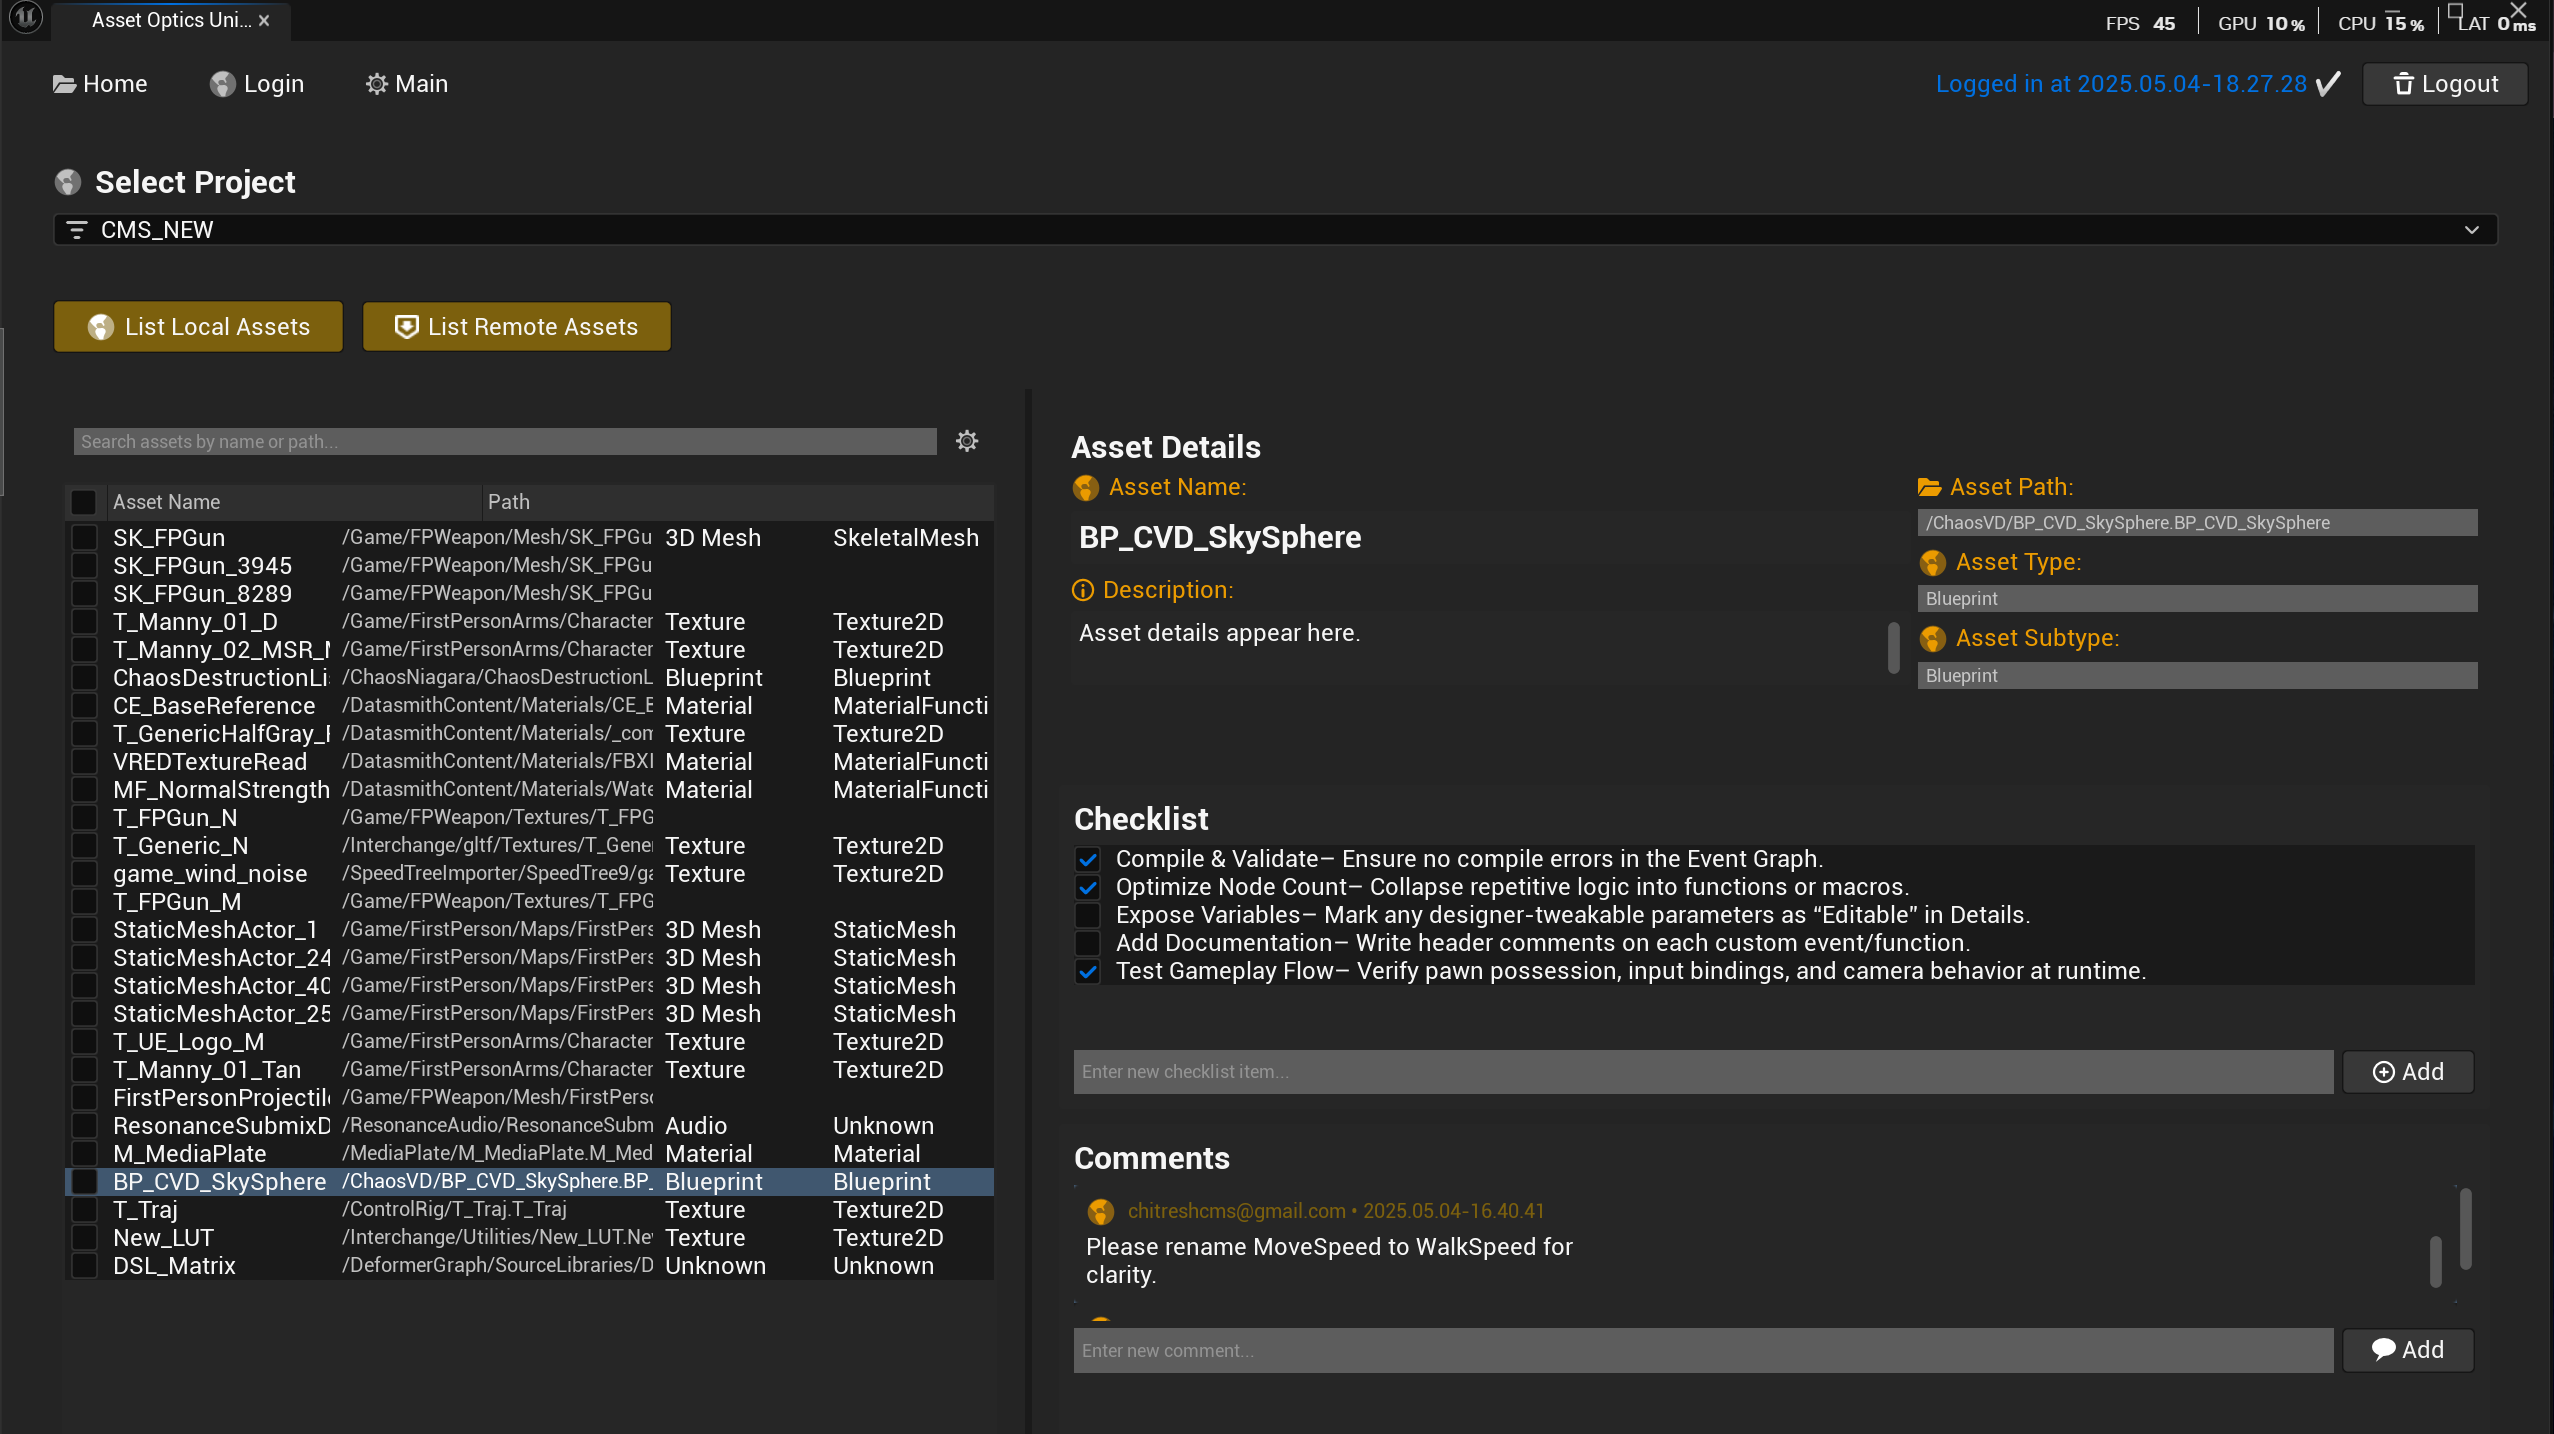Viewport: 2554px width, 1434px height.
Task: Click the Asset Path value field
Action: tap(2197, 523)
